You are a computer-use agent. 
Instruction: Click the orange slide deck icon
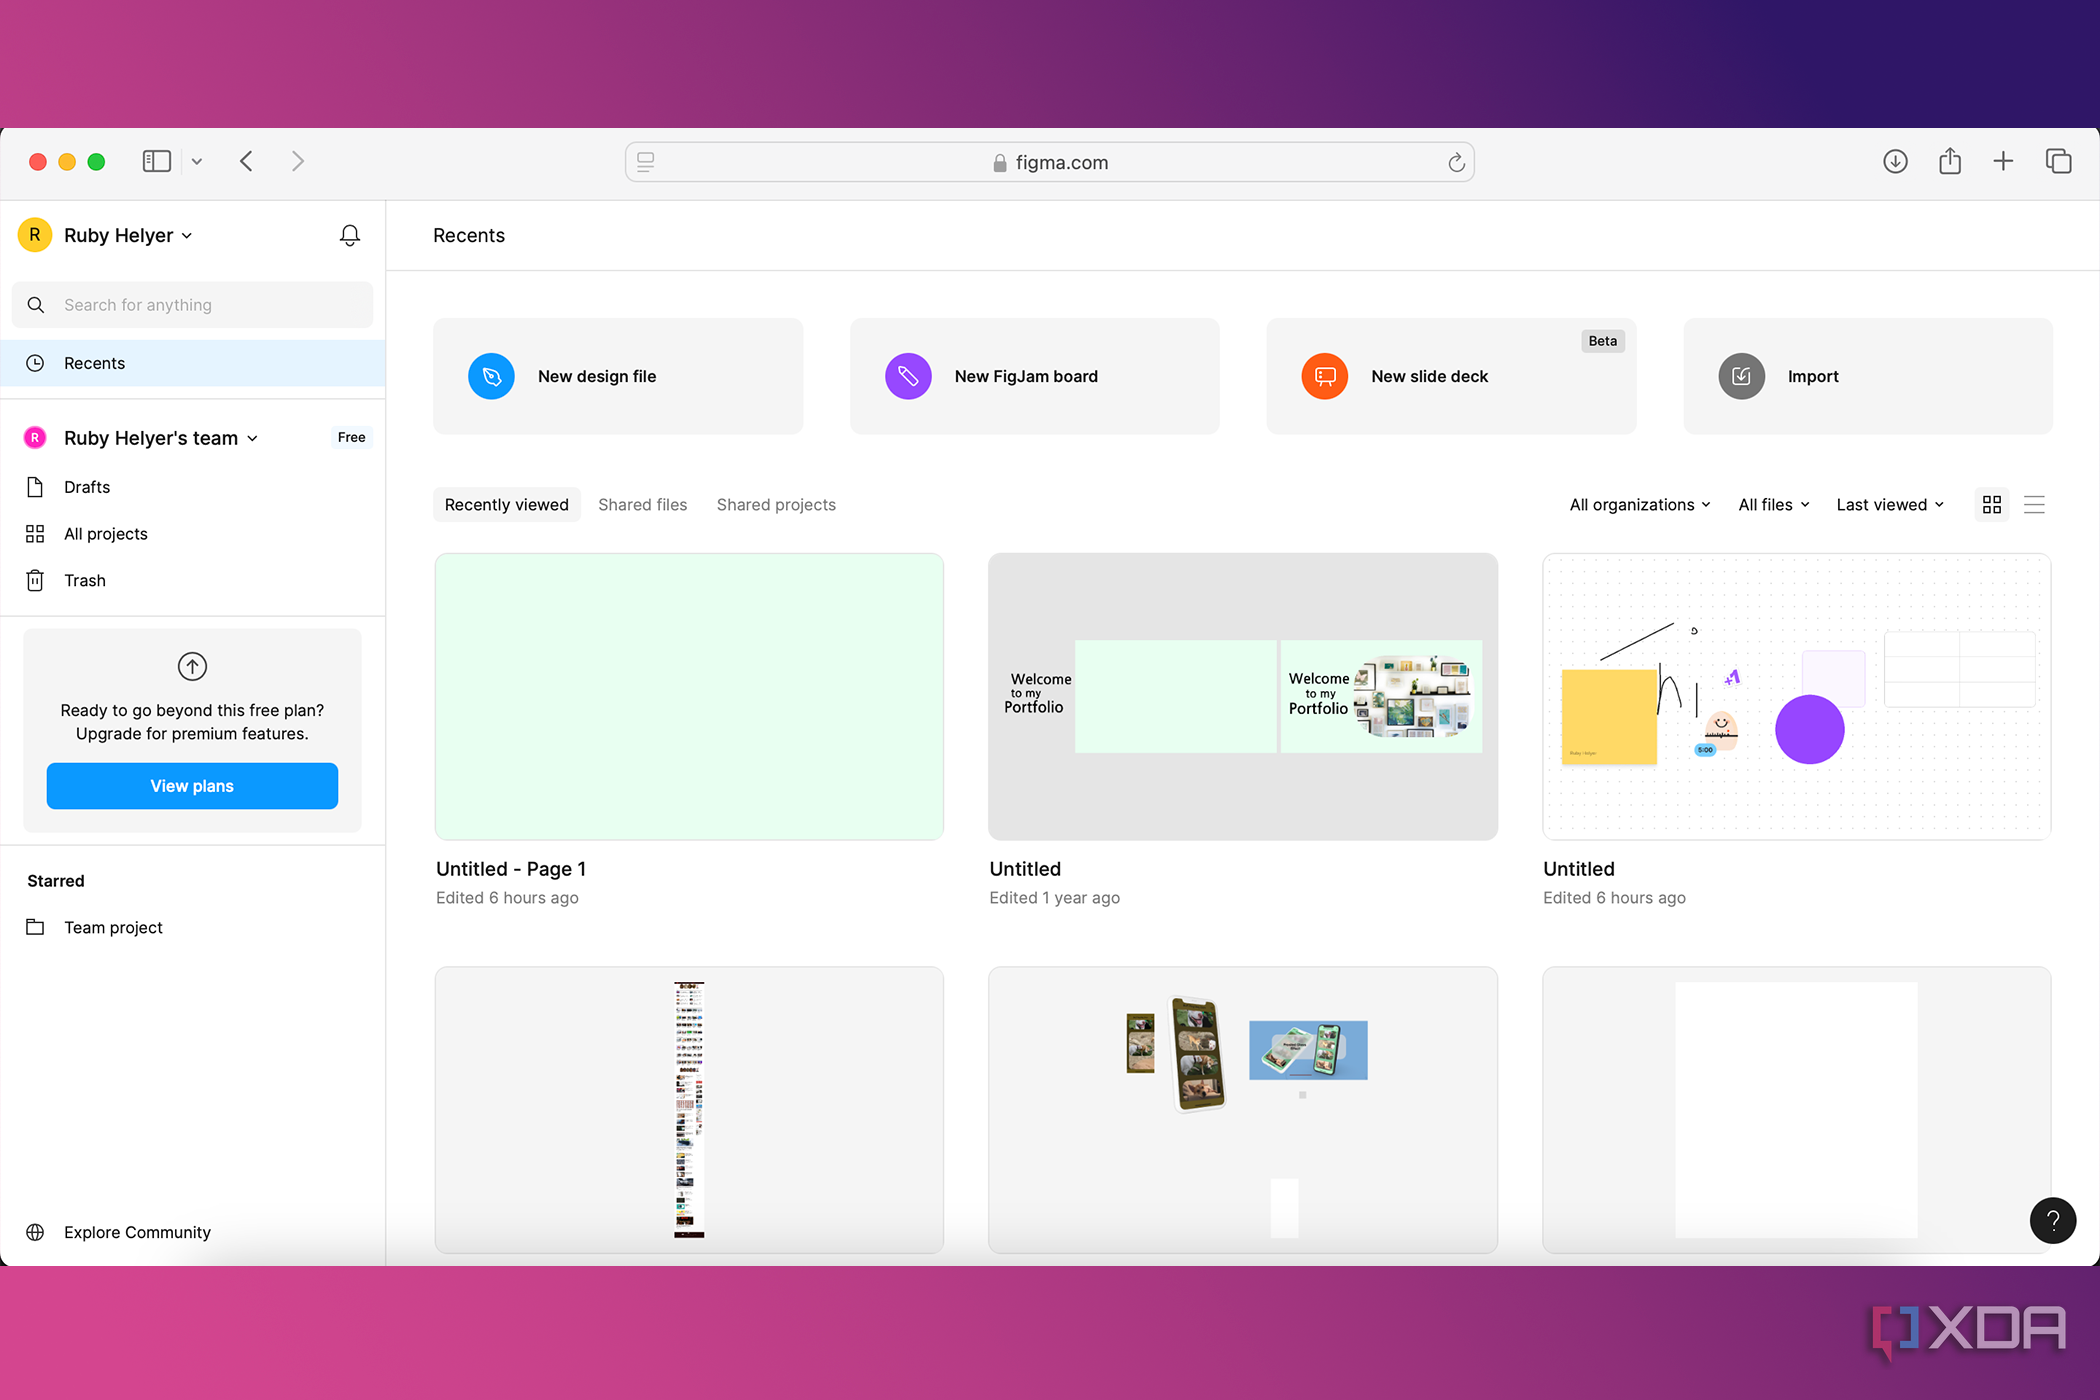click(1324, 377)
